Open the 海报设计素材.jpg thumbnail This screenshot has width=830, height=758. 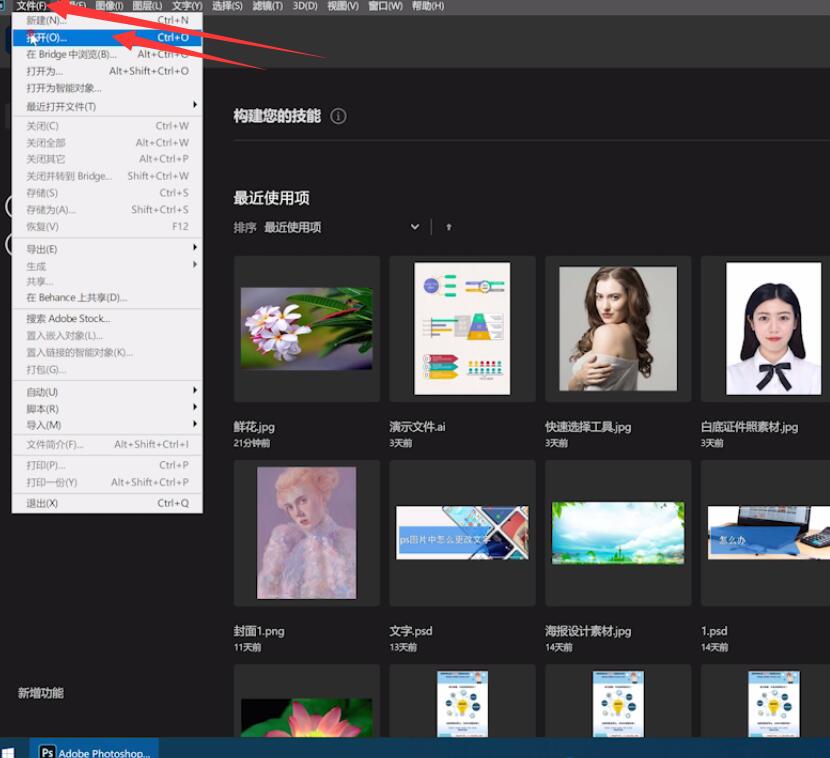tap(618, 533)
